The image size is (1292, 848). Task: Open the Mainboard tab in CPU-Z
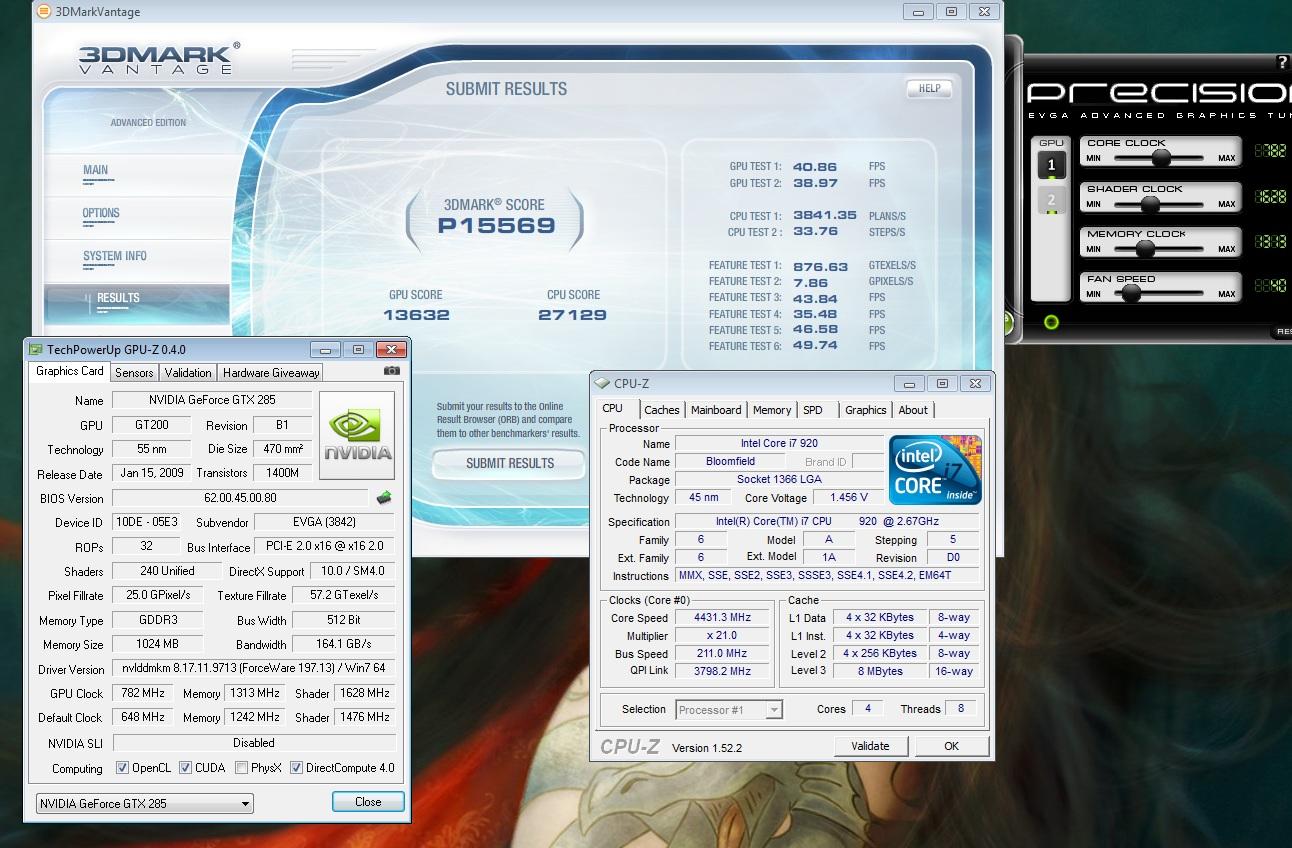(716, 410)
